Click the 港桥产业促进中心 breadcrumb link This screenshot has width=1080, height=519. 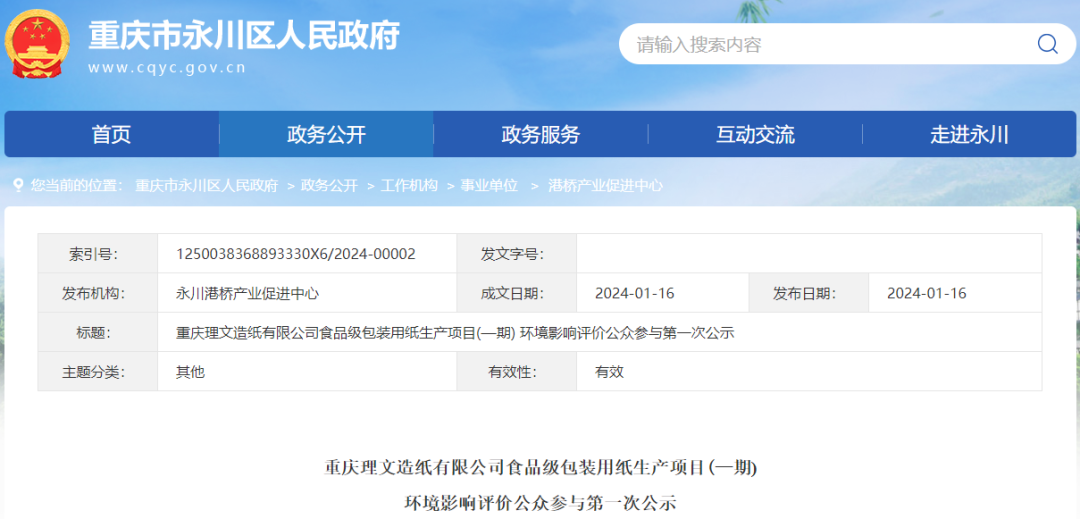pos(605,186)
